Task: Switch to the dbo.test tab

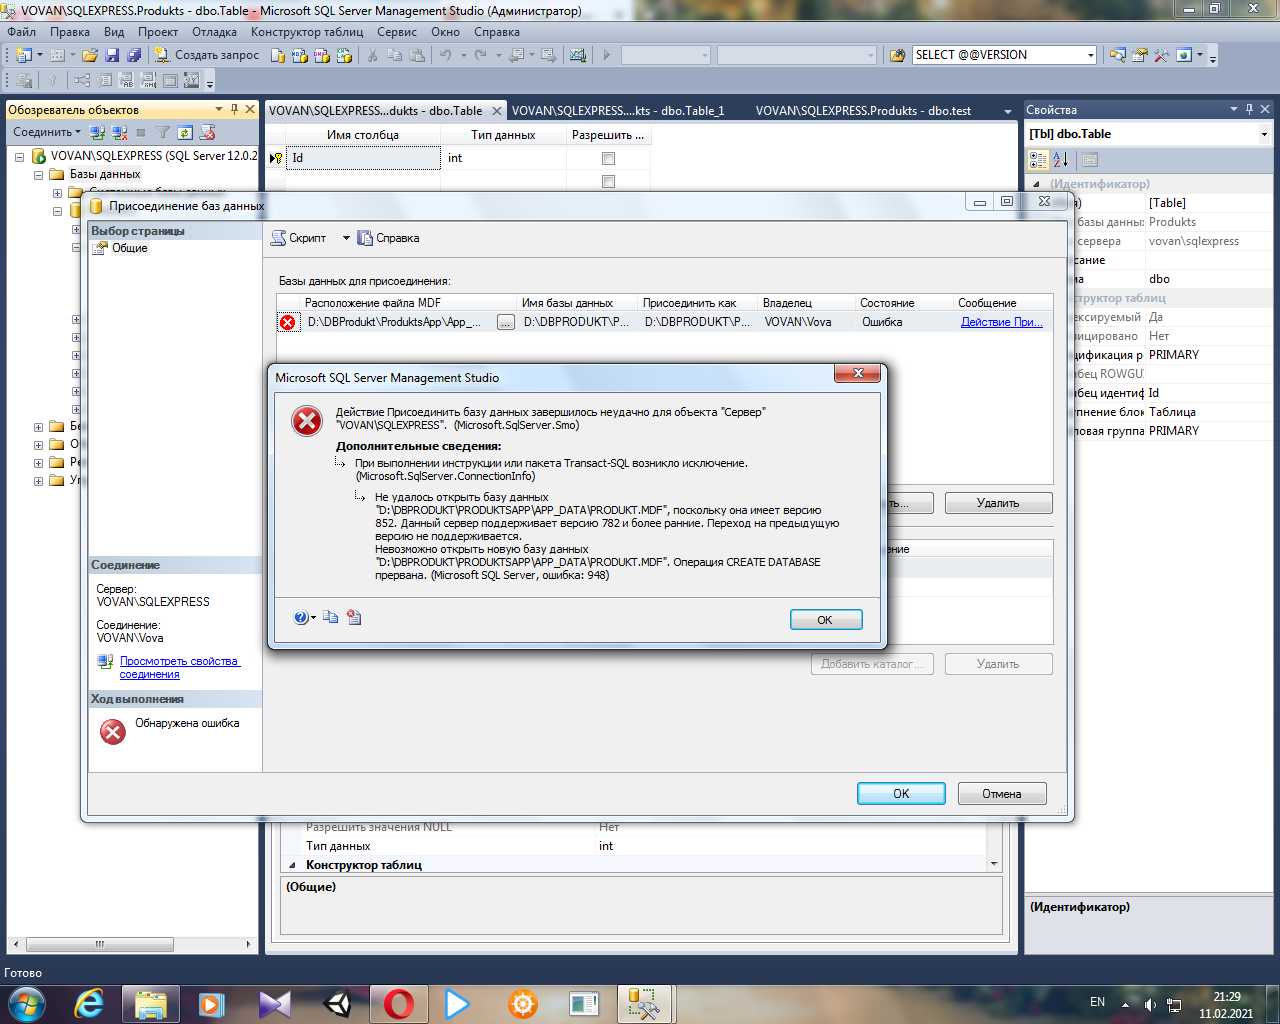Action: click(862, 111)
